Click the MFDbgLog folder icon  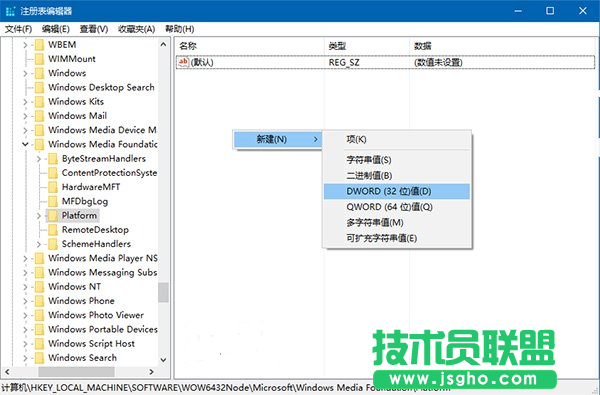pos(53,201)
